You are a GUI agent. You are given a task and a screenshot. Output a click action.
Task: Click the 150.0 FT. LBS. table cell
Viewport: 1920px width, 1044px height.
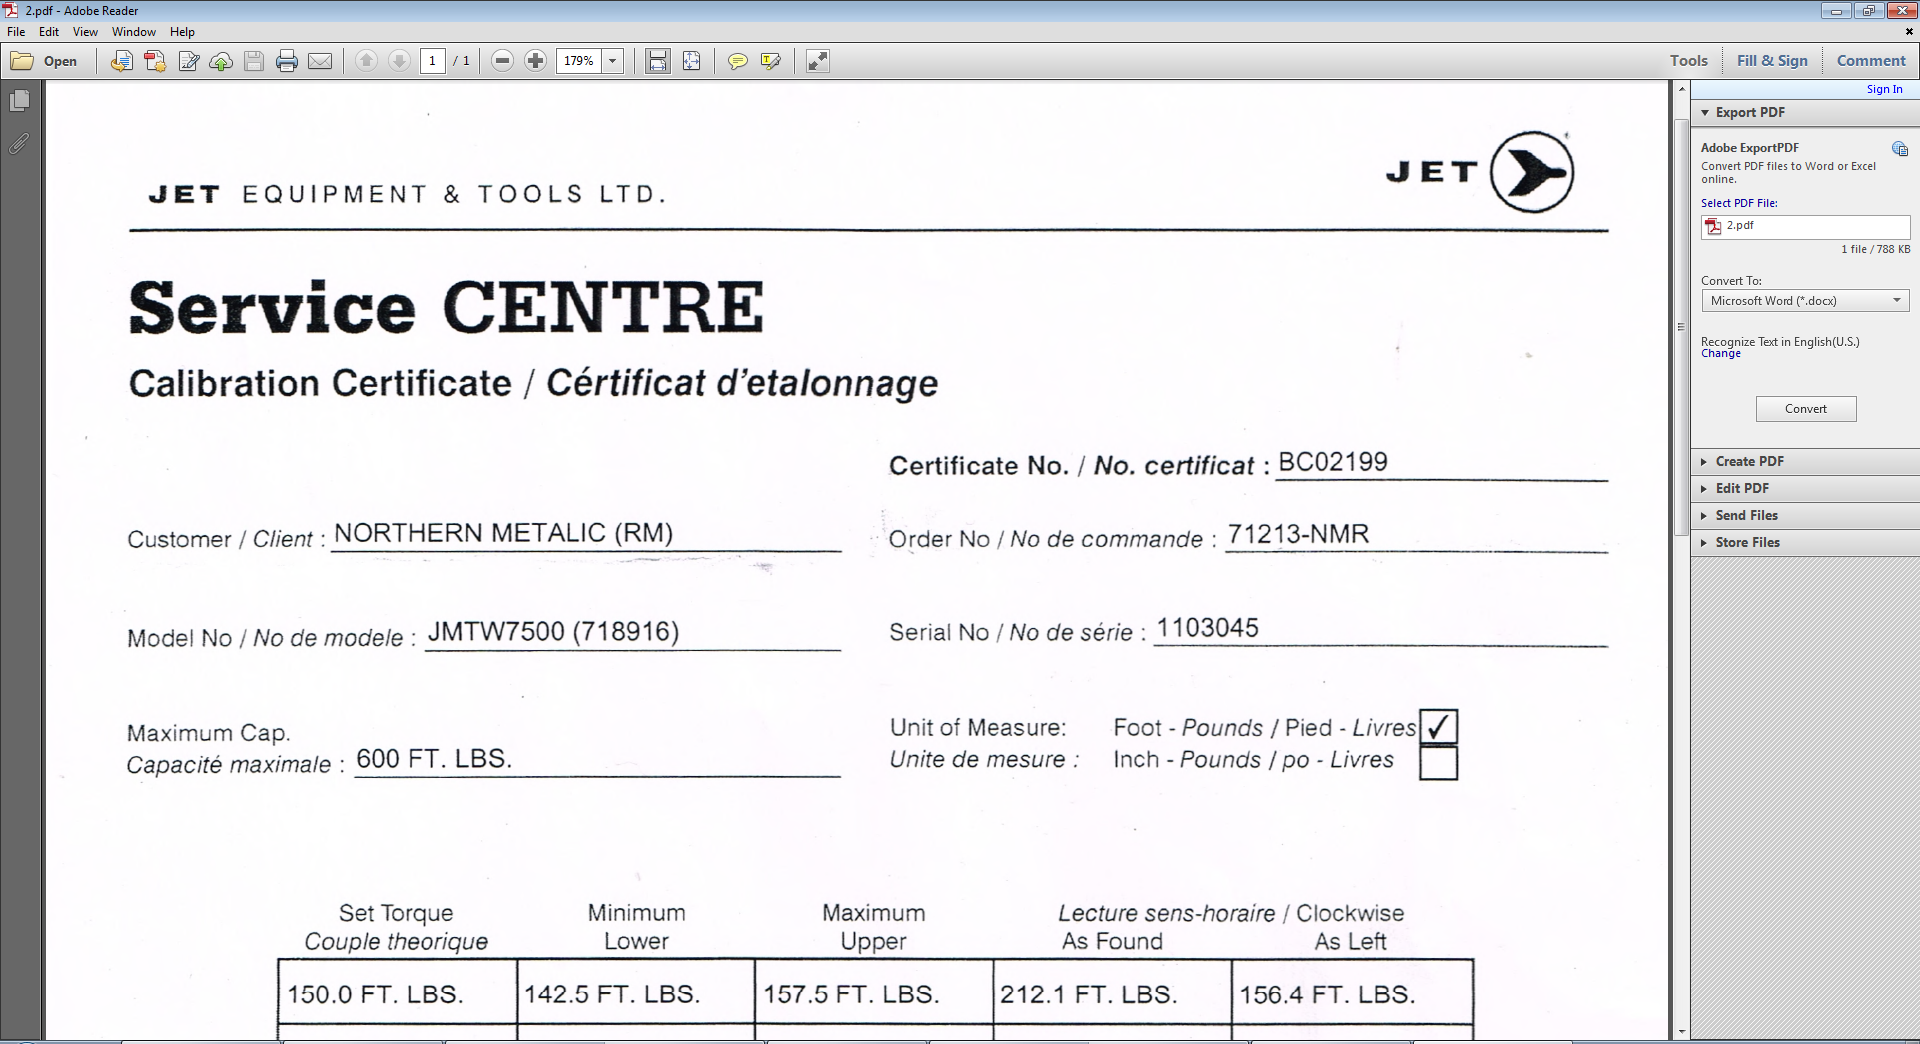click(x=398, y=992)
